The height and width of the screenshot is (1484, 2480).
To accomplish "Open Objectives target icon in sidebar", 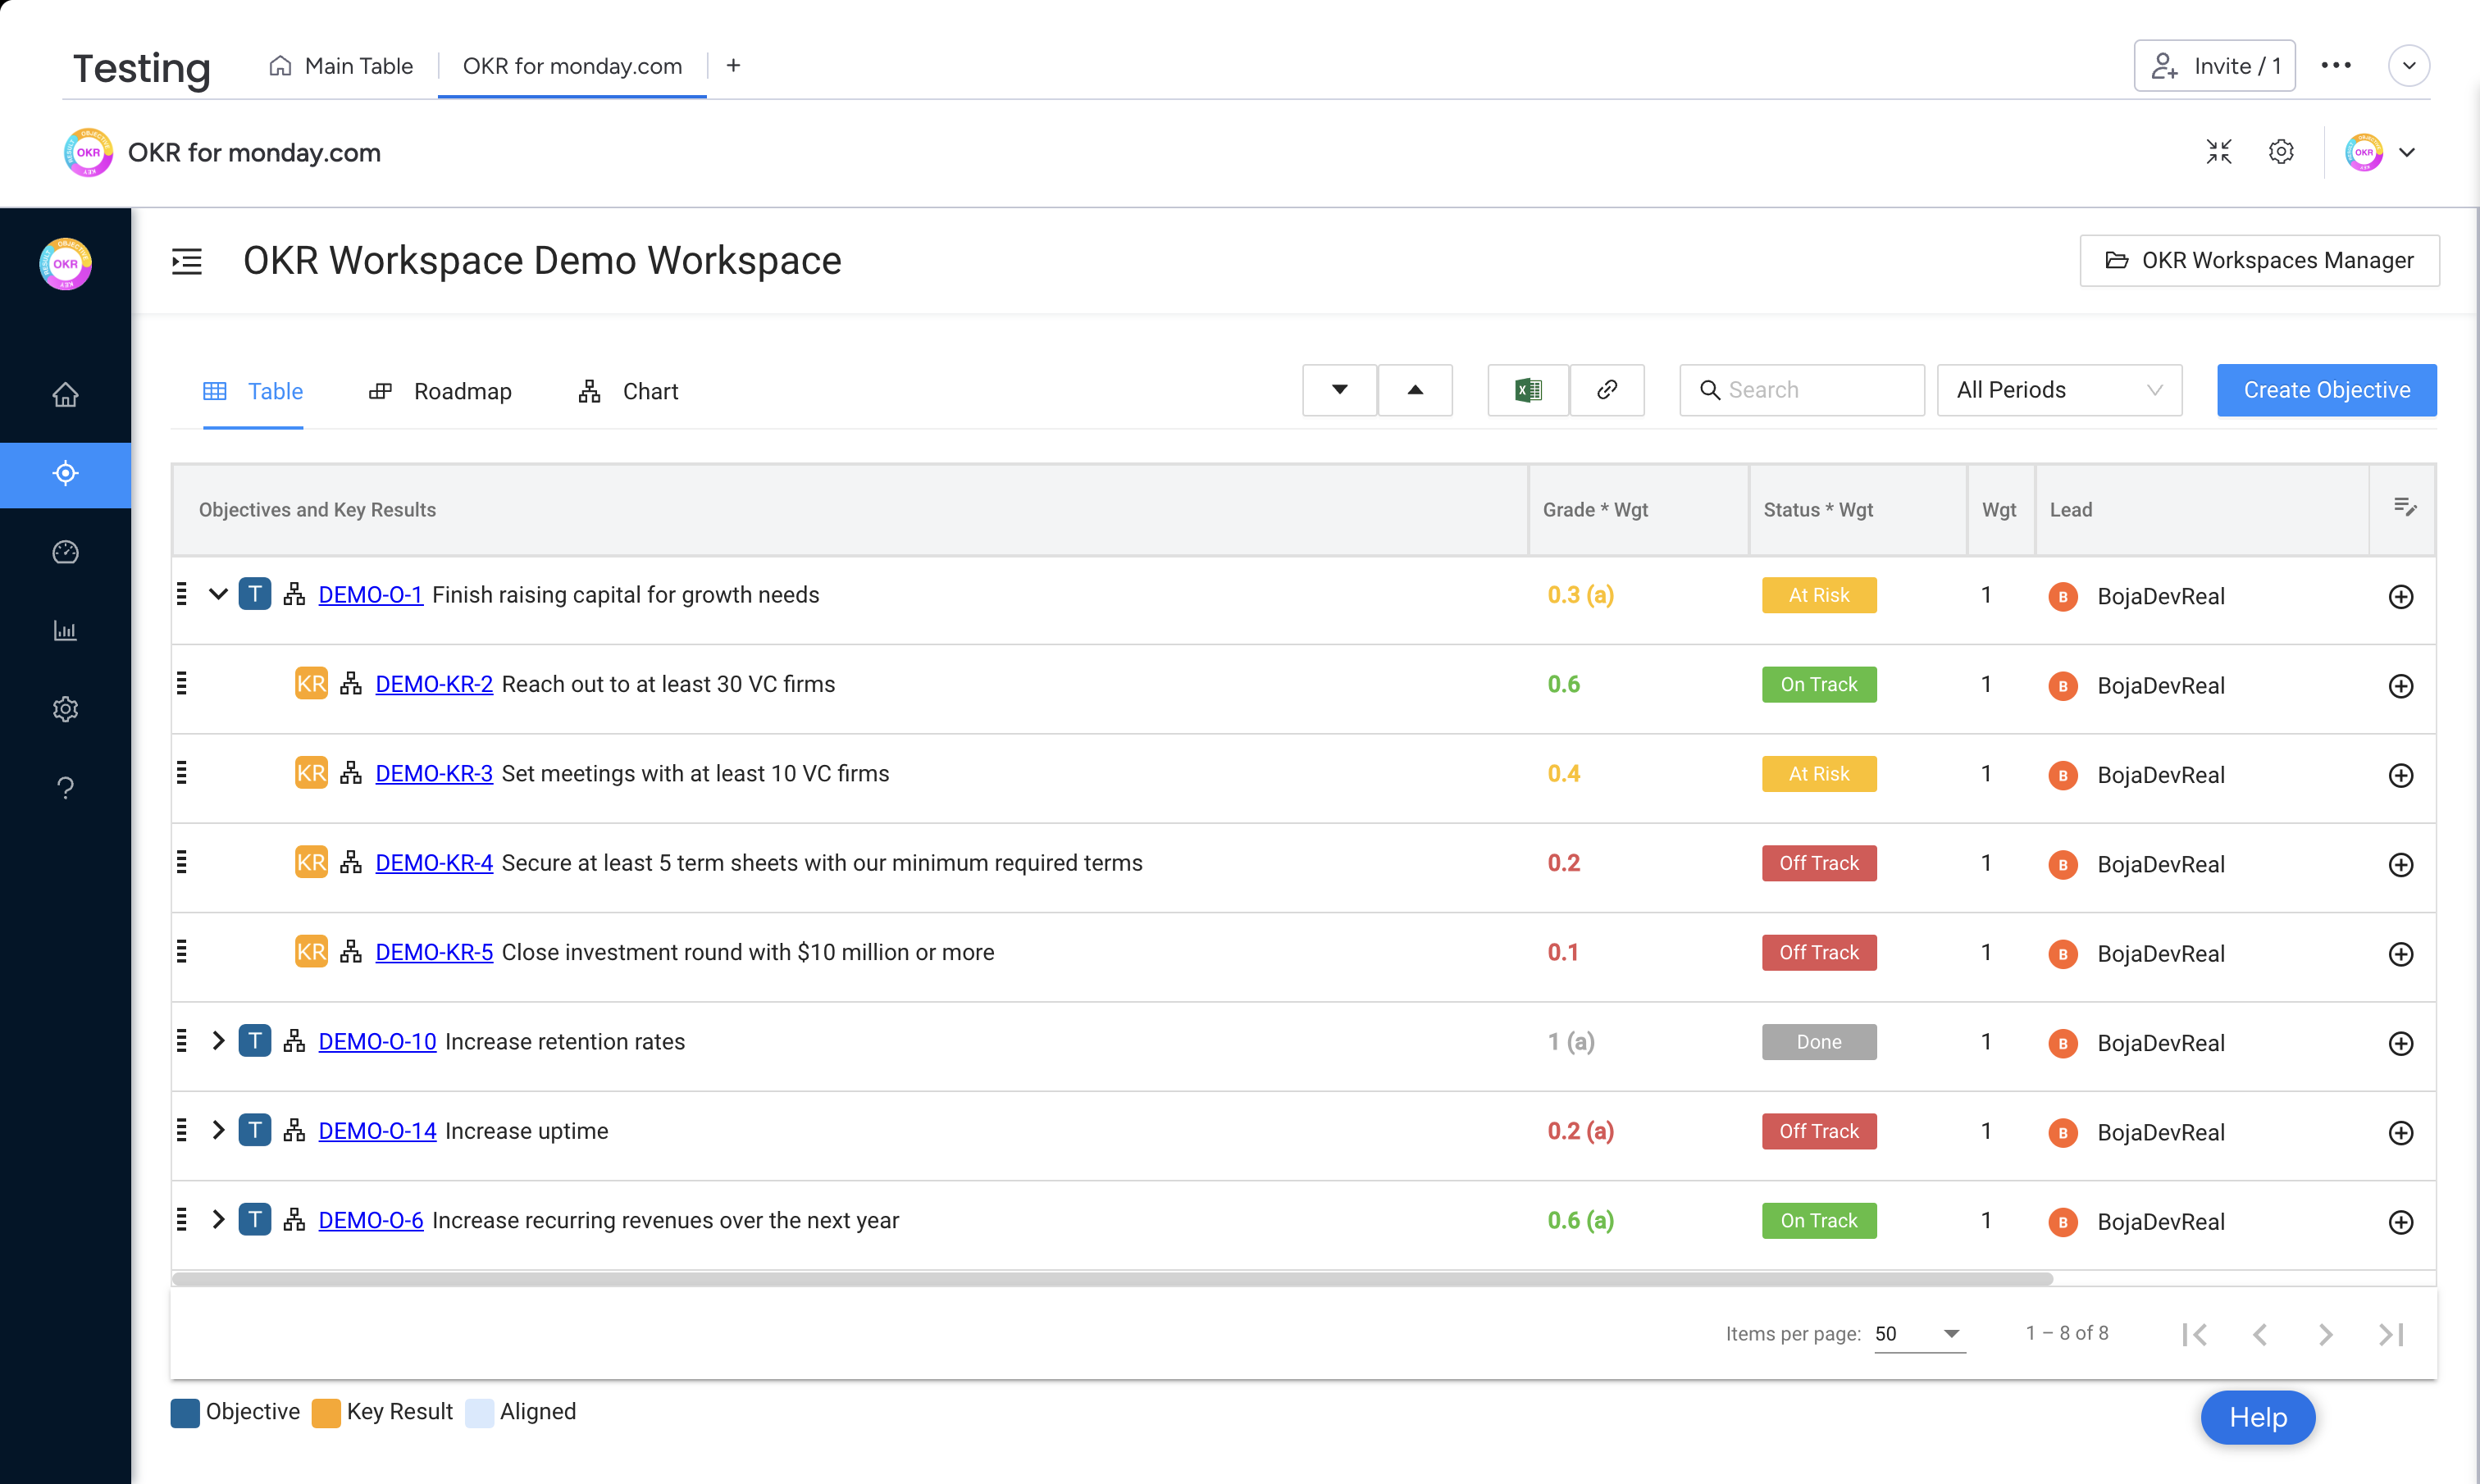I will 65,474.
